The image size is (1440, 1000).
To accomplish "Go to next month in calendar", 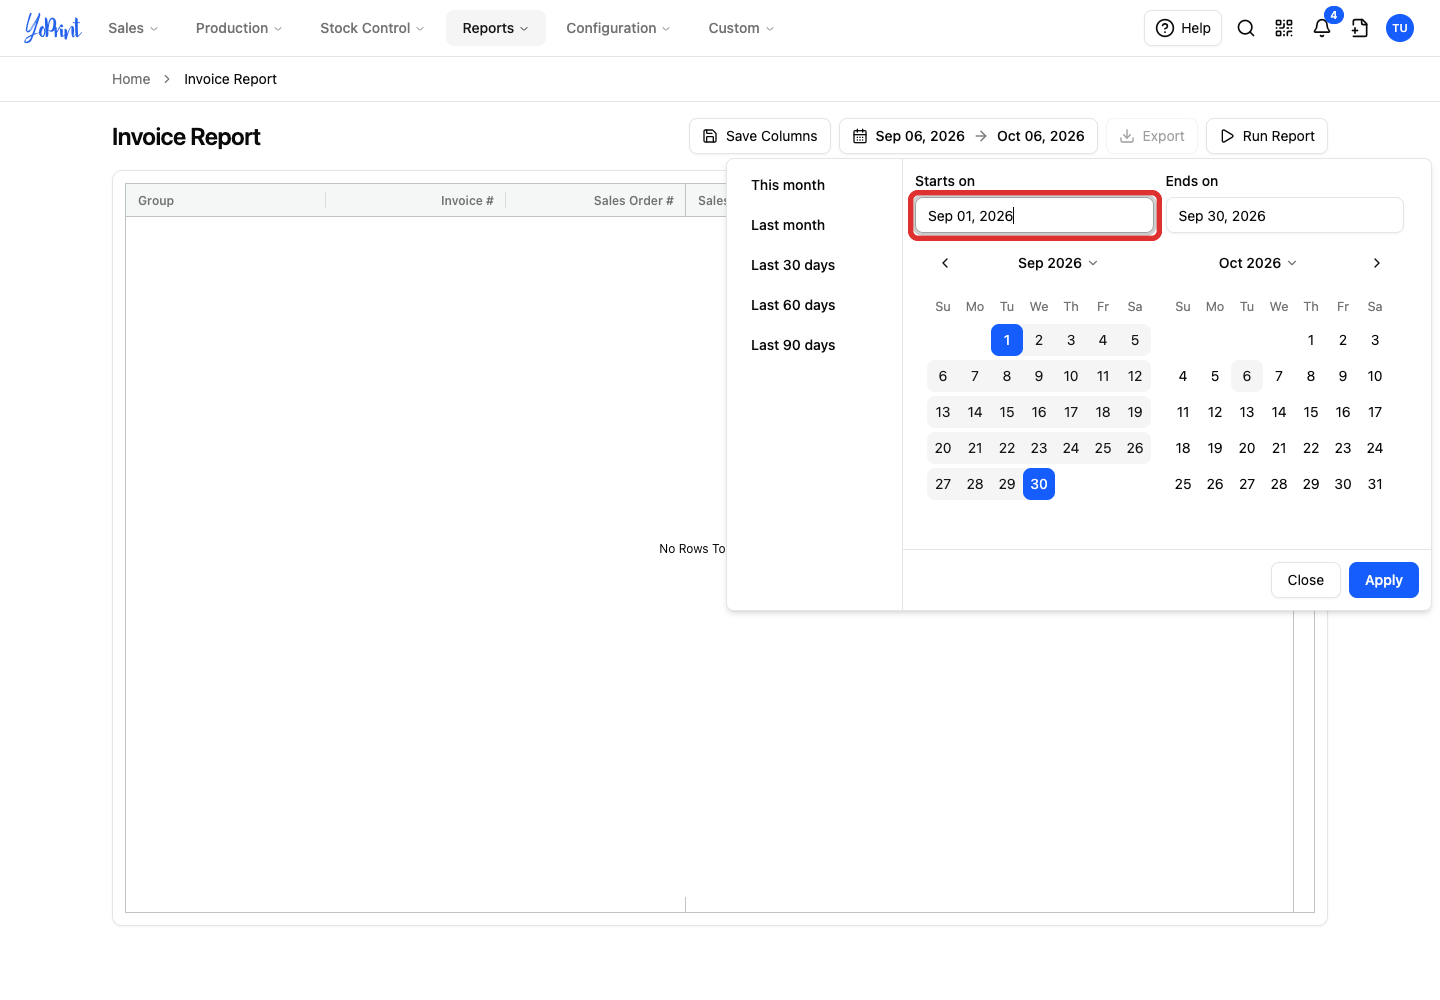I will tap(1377, 263).
